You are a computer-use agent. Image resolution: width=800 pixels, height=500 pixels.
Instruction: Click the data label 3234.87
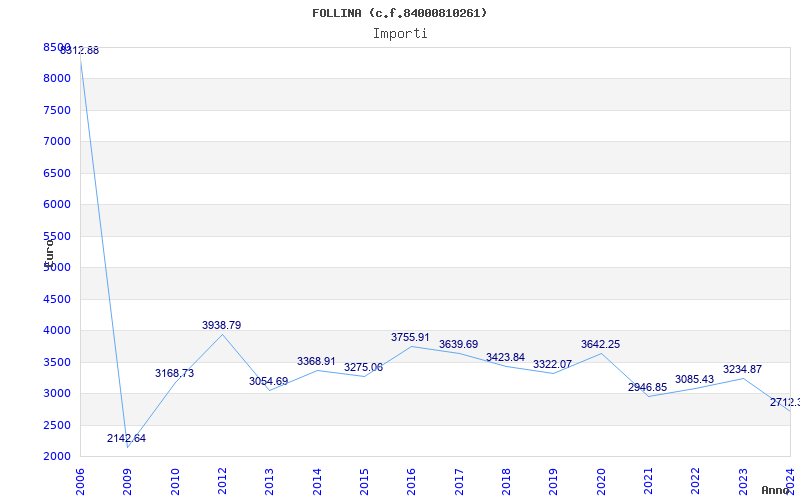tap(742, 370)
